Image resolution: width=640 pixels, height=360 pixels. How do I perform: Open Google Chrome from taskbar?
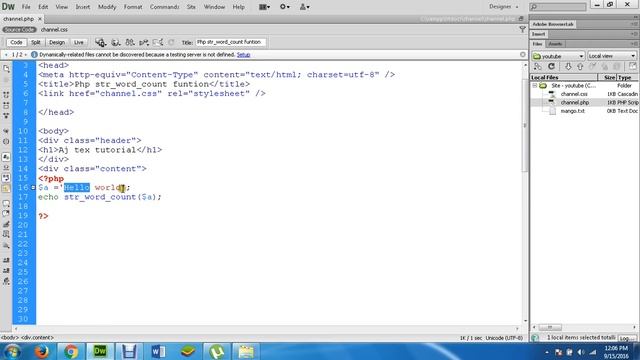[71, 351]
